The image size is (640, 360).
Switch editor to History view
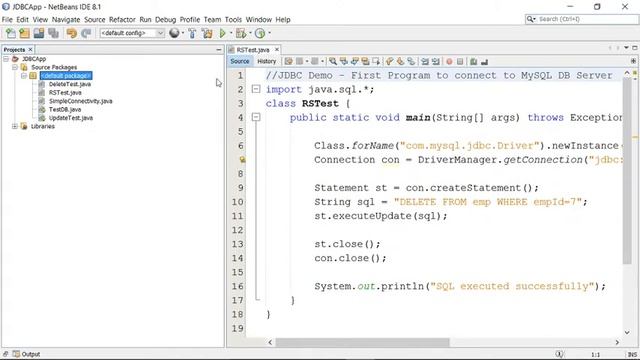pyautogui.click(x=267, y=61)
